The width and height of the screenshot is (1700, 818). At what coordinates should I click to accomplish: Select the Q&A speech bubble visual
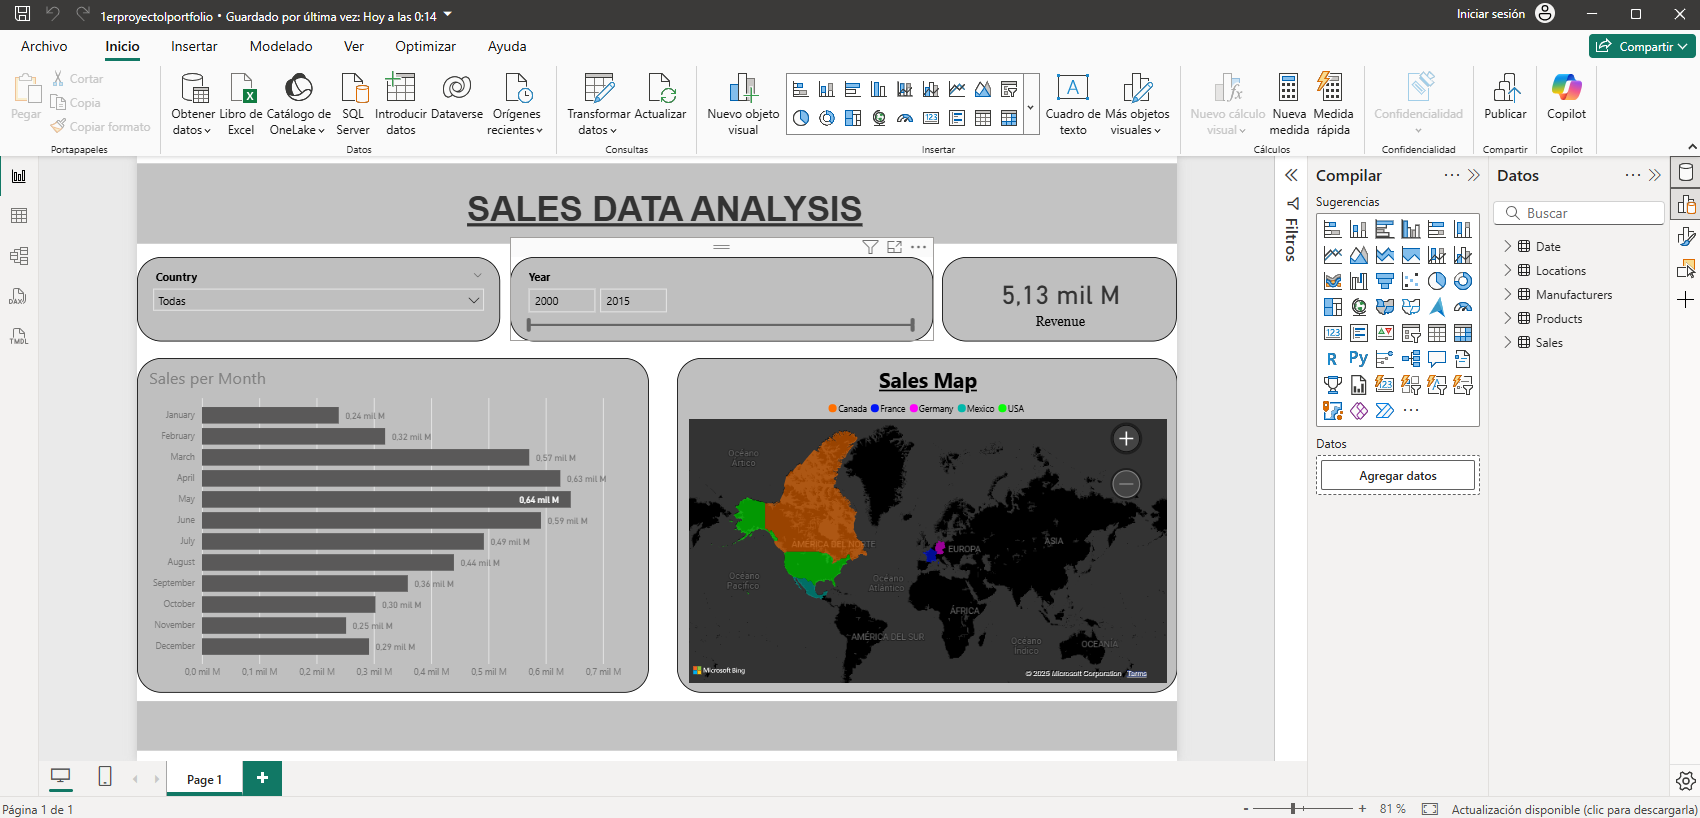point(1437,359)
